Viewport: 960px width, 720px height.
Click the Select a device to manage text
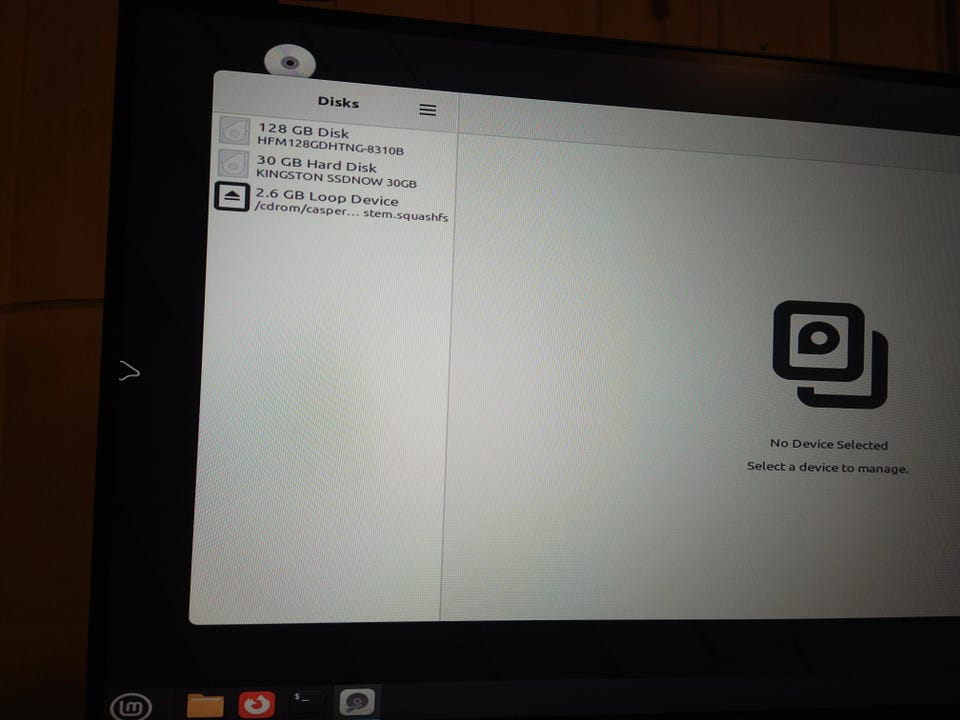click(x=827, y=467)
